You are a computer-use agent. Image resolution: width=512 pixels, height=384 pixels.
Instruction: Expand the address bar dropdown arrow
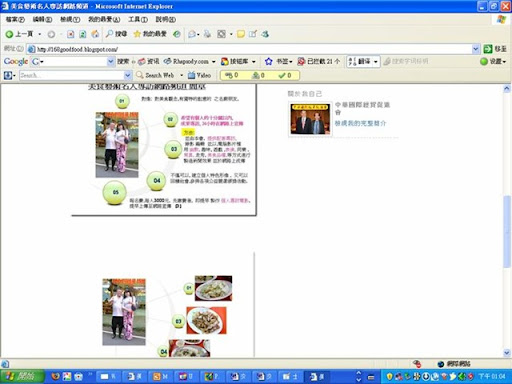(x=476, y=49)
